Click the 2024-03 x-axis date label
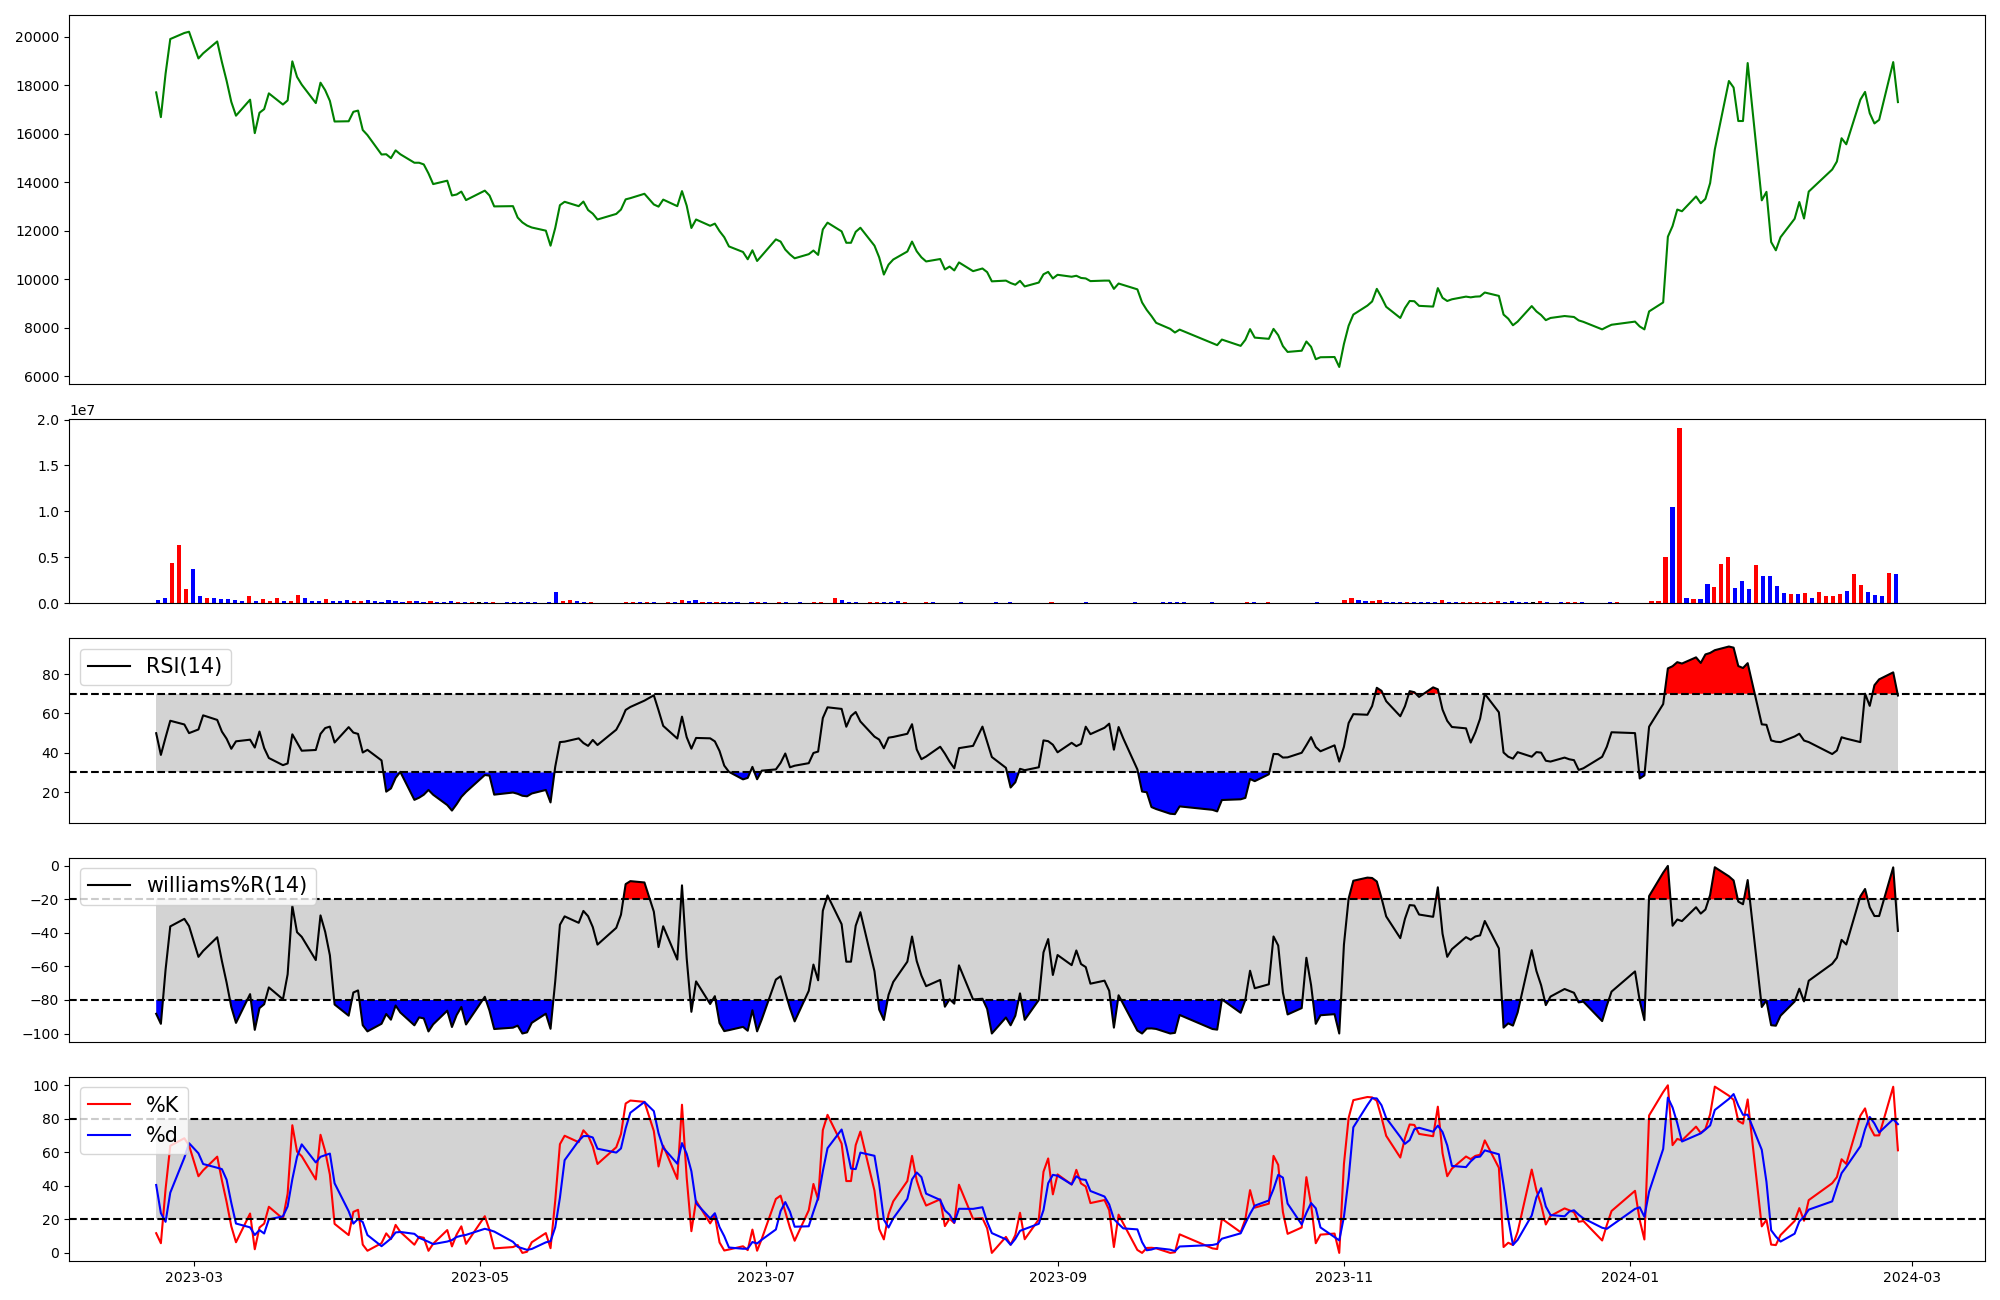The width and height of the screenshot is (2000, 1300). [x=1912, y=1277]
